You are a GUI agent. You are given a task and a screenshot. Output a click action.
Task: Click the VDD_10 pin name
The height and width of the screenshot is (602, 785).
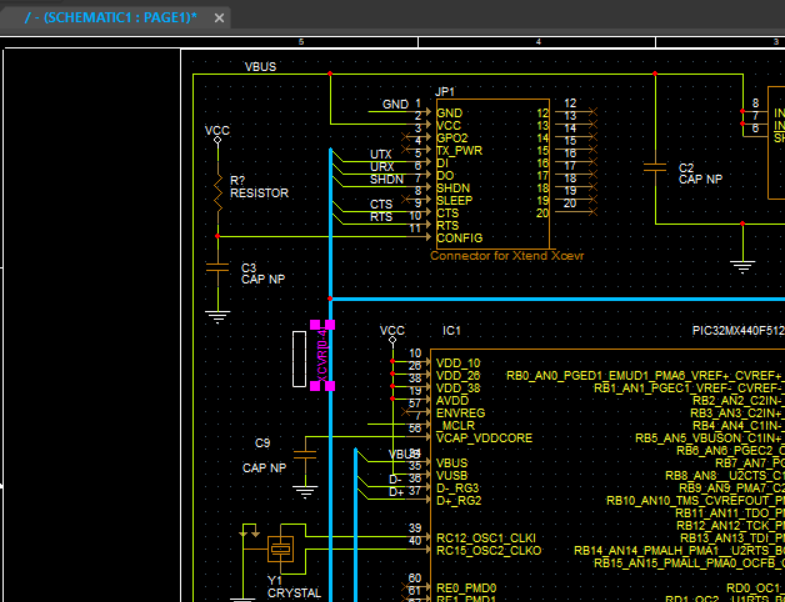(x=458, y=363)
